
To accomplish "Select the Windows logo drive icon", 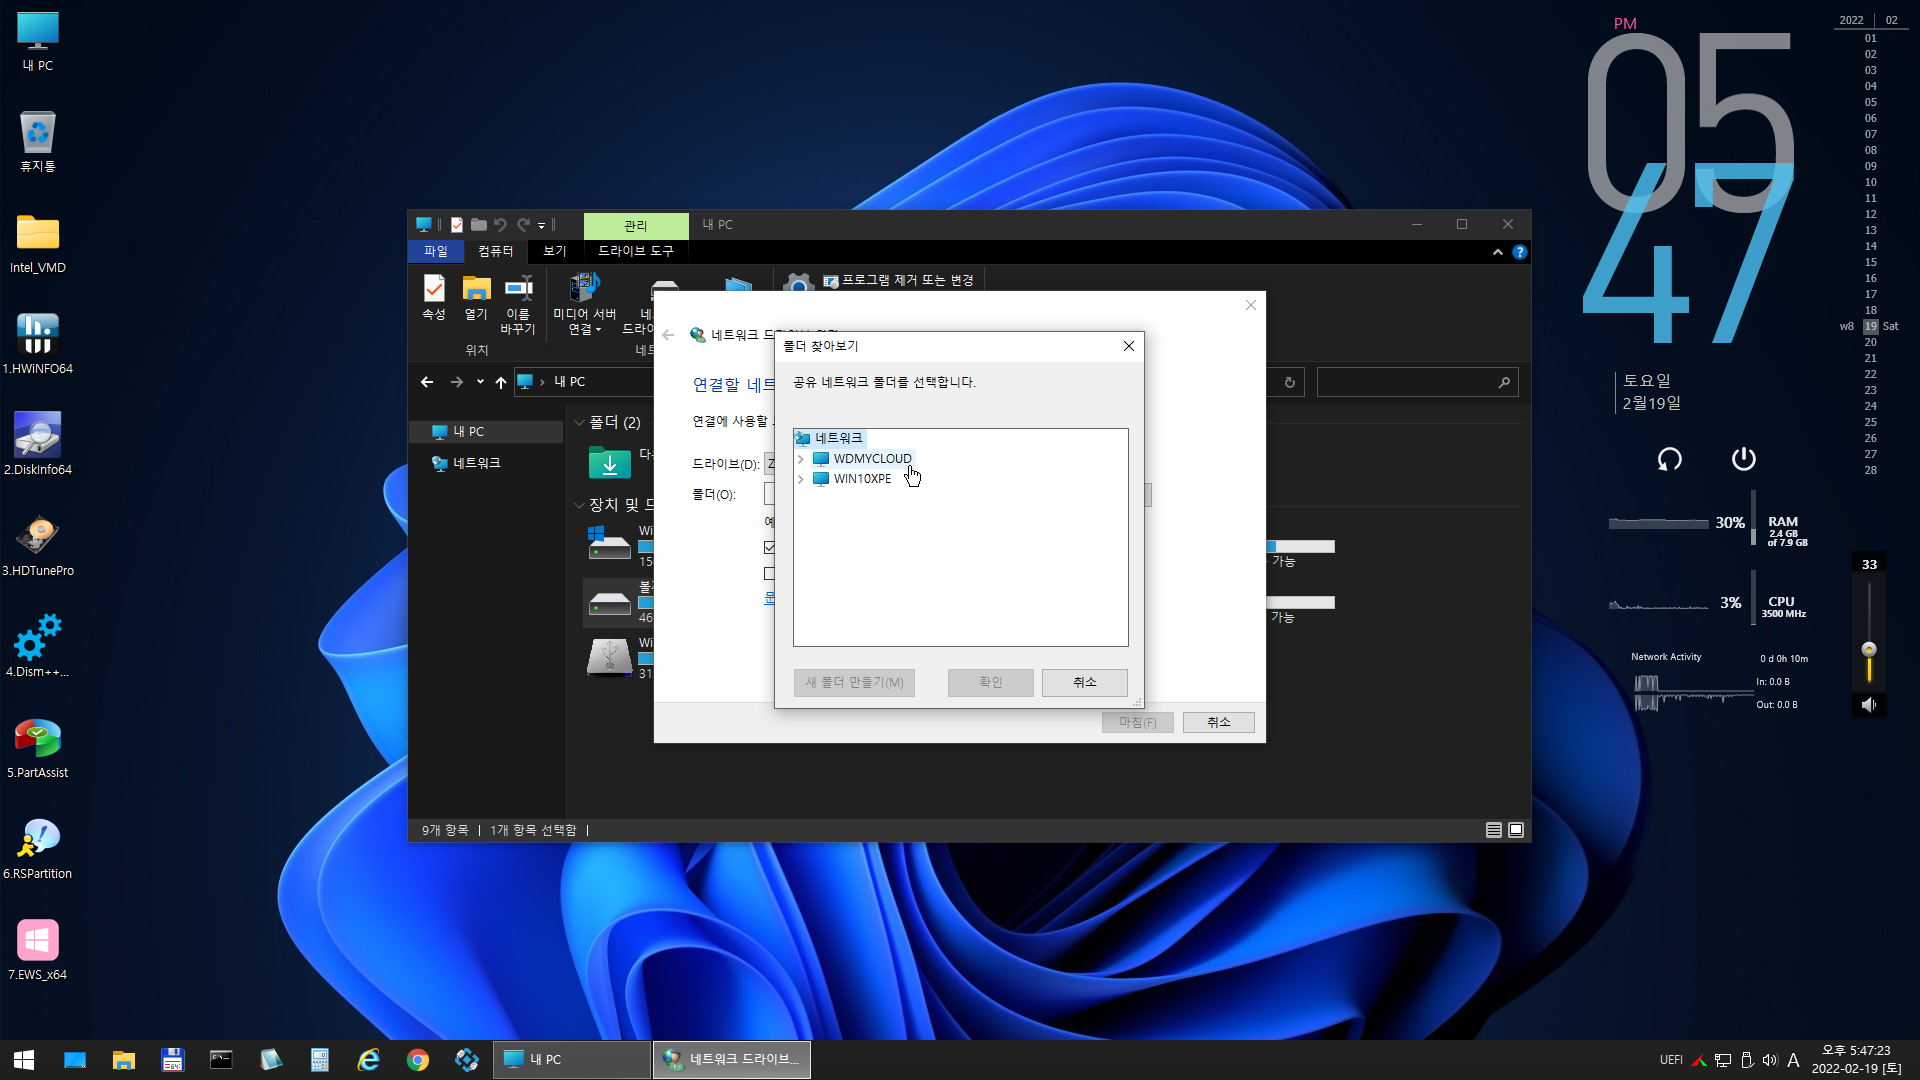I will click(609, 543).
